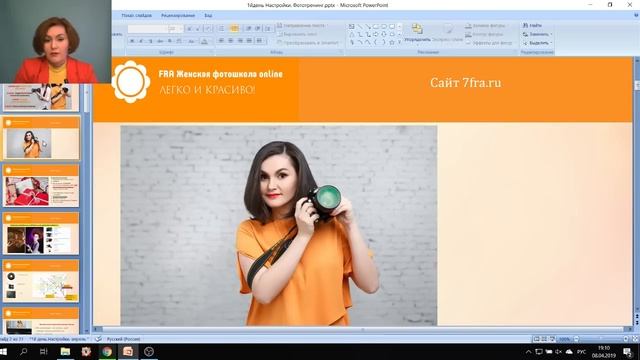Click the PowerPoint taskbar icon
Image resolution: width=640 pixels, height=360 pixels.
point(128,351)
